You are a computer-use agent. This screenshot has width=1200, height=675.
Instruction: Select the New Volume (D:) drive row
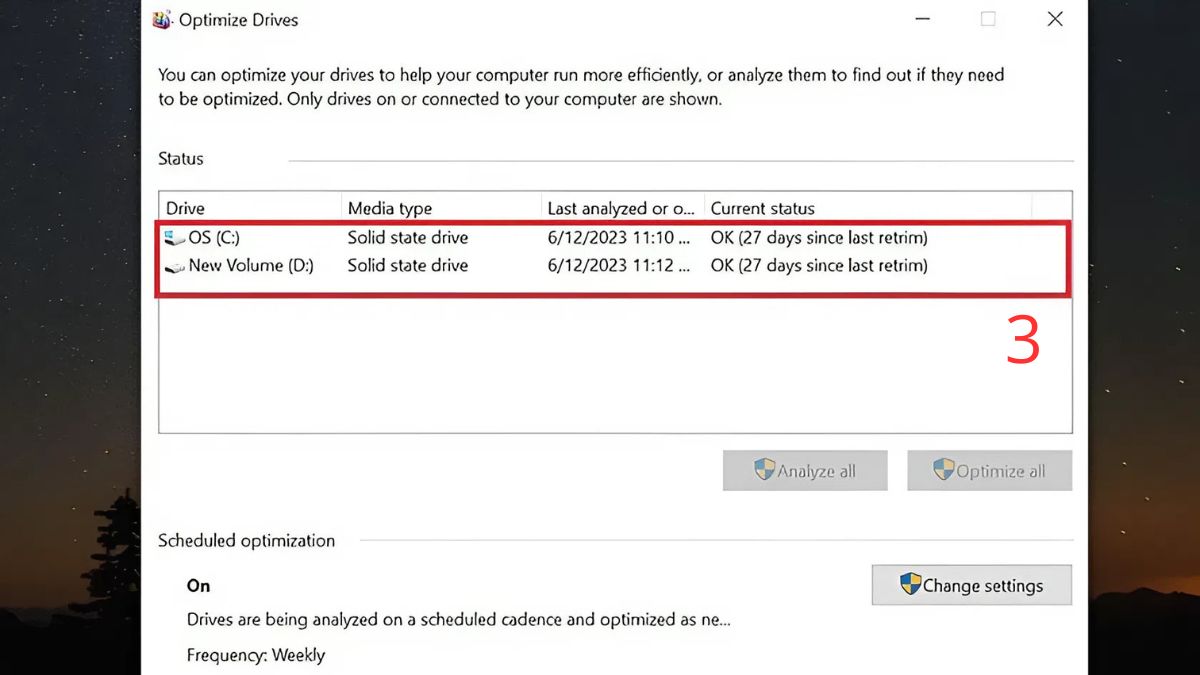pos(250,266)
